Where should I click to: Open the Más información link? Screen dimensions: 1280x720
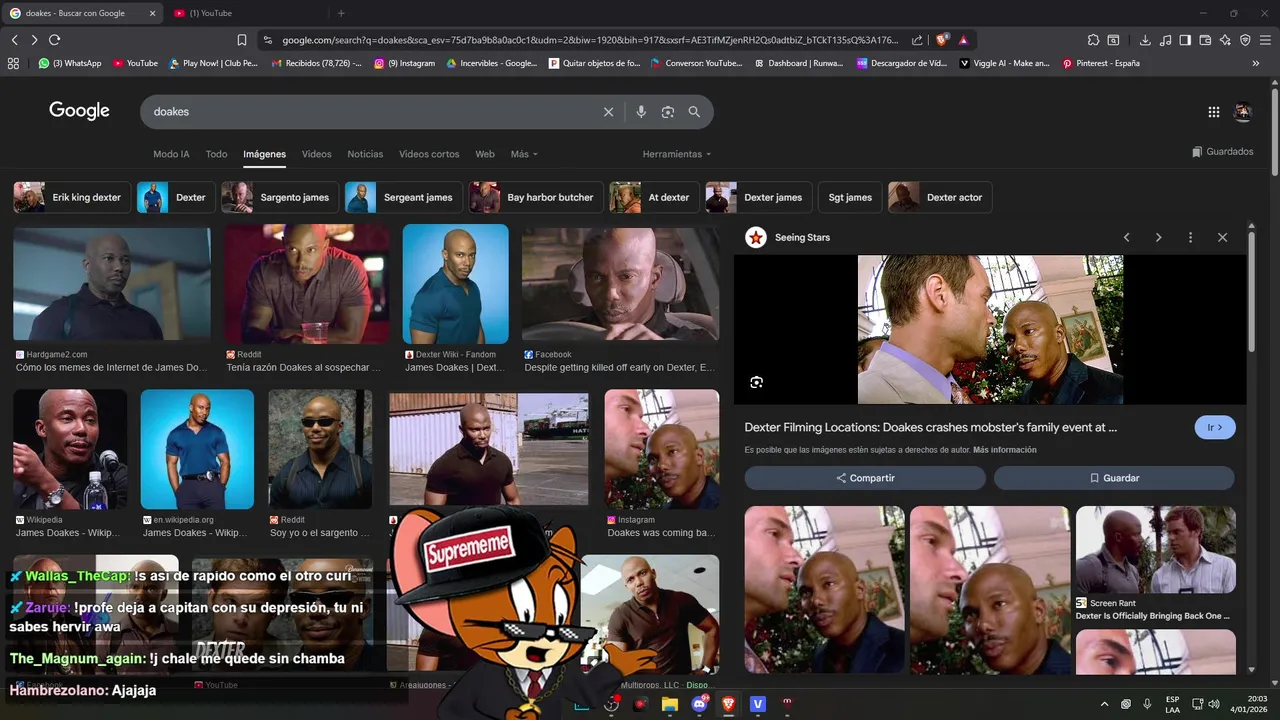click(1004, 450)
